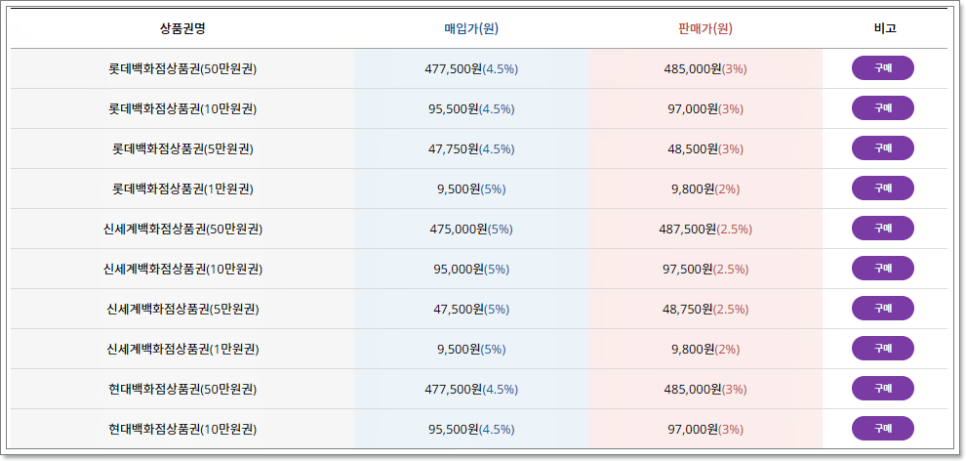Click 매입가 95,500원 in 현대 10만원권 row
Screen dimensions: 966x461
[471, 430]
